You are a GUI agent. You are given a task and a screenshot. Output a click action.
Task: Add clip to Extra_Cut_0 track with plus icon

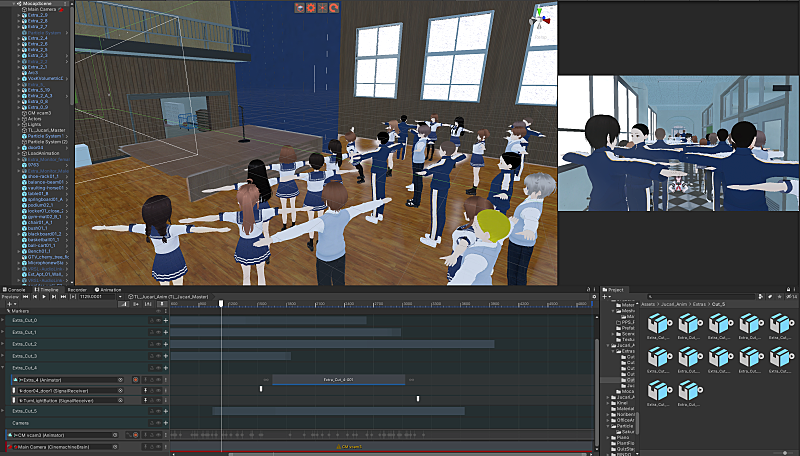click(x=165, y=320)
